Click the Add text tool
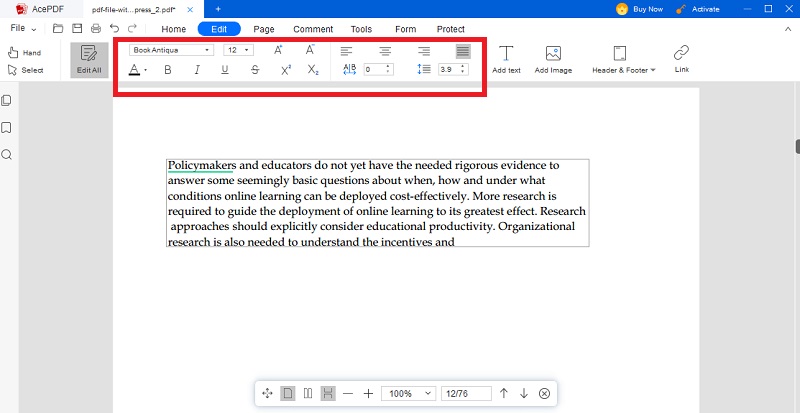800x413 pixels. 506,60
